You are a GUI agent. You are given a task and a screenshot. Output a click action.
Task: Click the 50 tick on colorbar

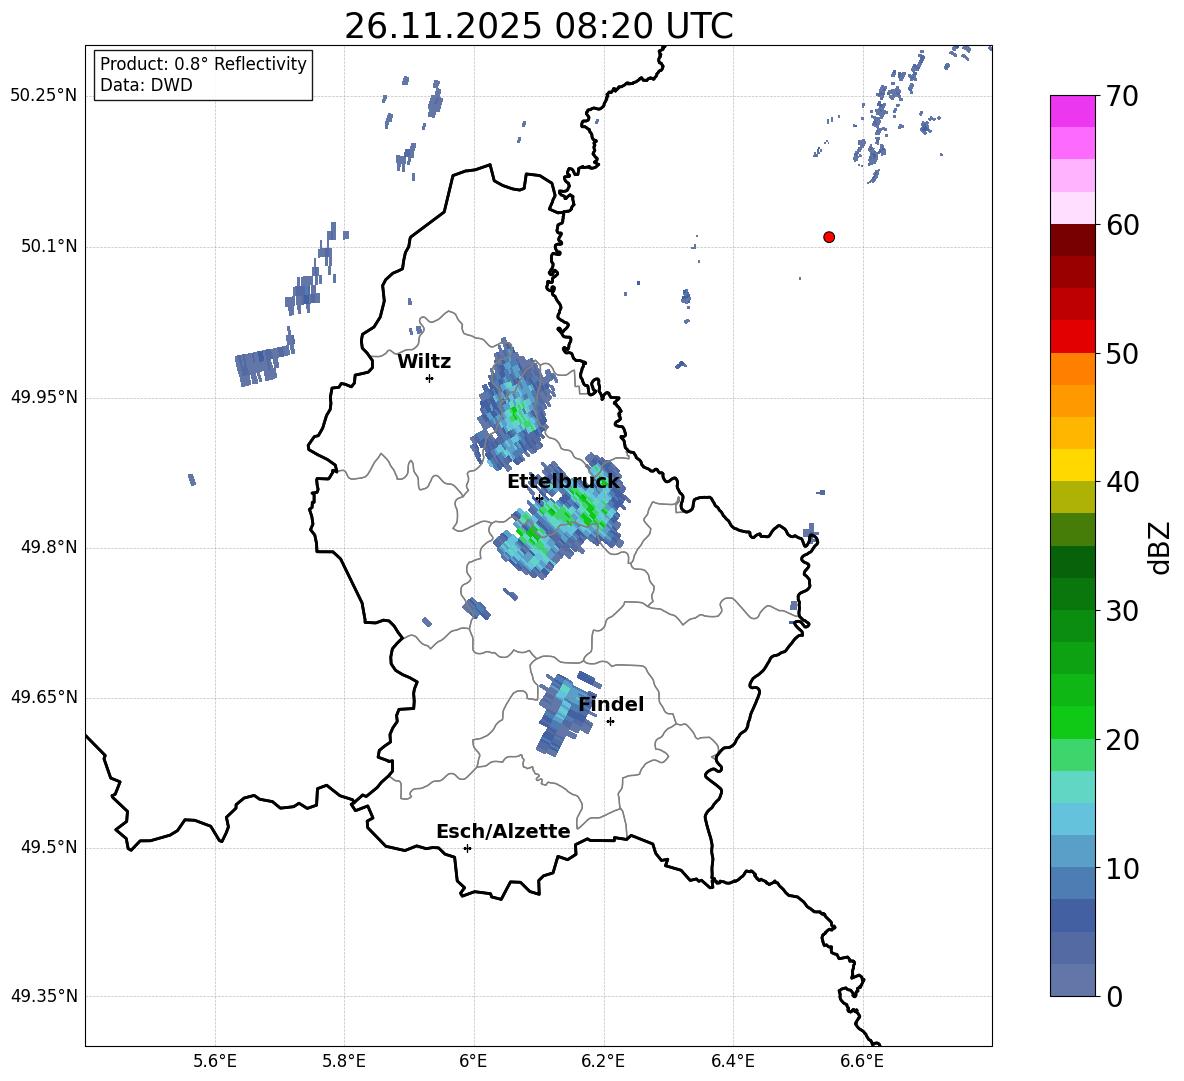click(x=1122, y=354)
